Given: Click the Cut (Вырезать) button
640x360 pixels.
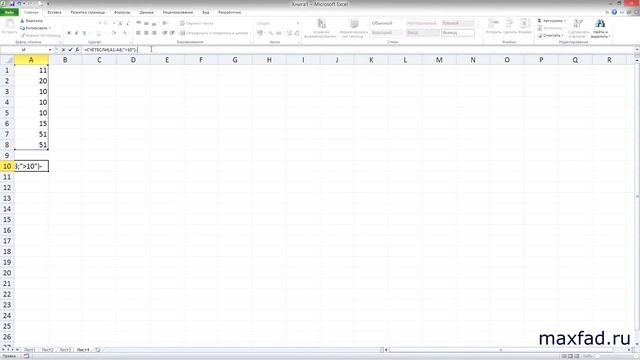Looking at the screenshot, I should pyautogui.click(x=31, y=20).
